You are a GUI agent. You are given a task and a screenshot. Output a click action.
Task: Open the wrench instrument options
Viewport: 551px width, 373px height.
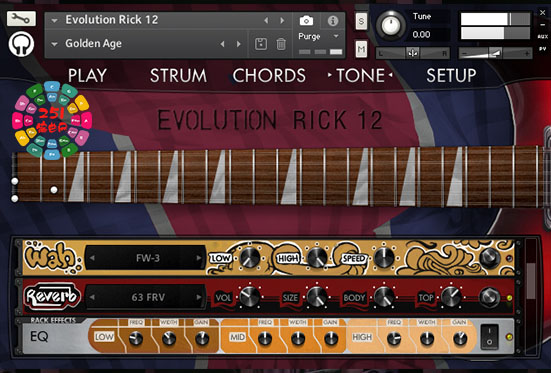[21, 18]
